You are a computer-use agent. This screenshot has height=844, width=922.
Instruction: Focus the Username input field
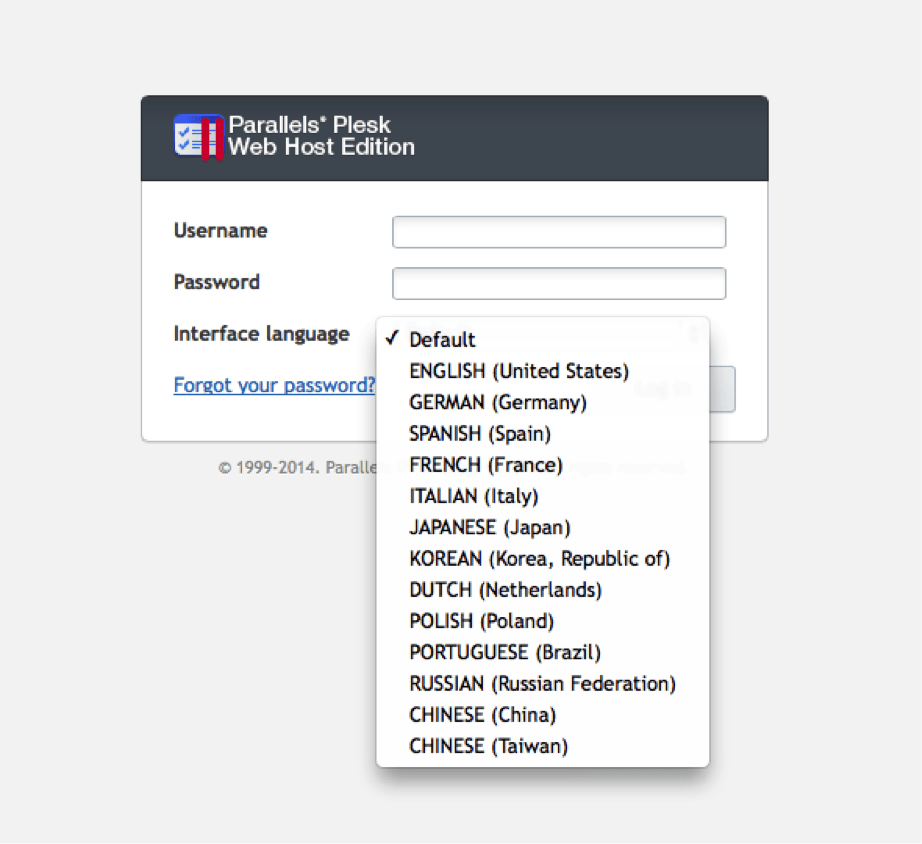click(559, 232)
